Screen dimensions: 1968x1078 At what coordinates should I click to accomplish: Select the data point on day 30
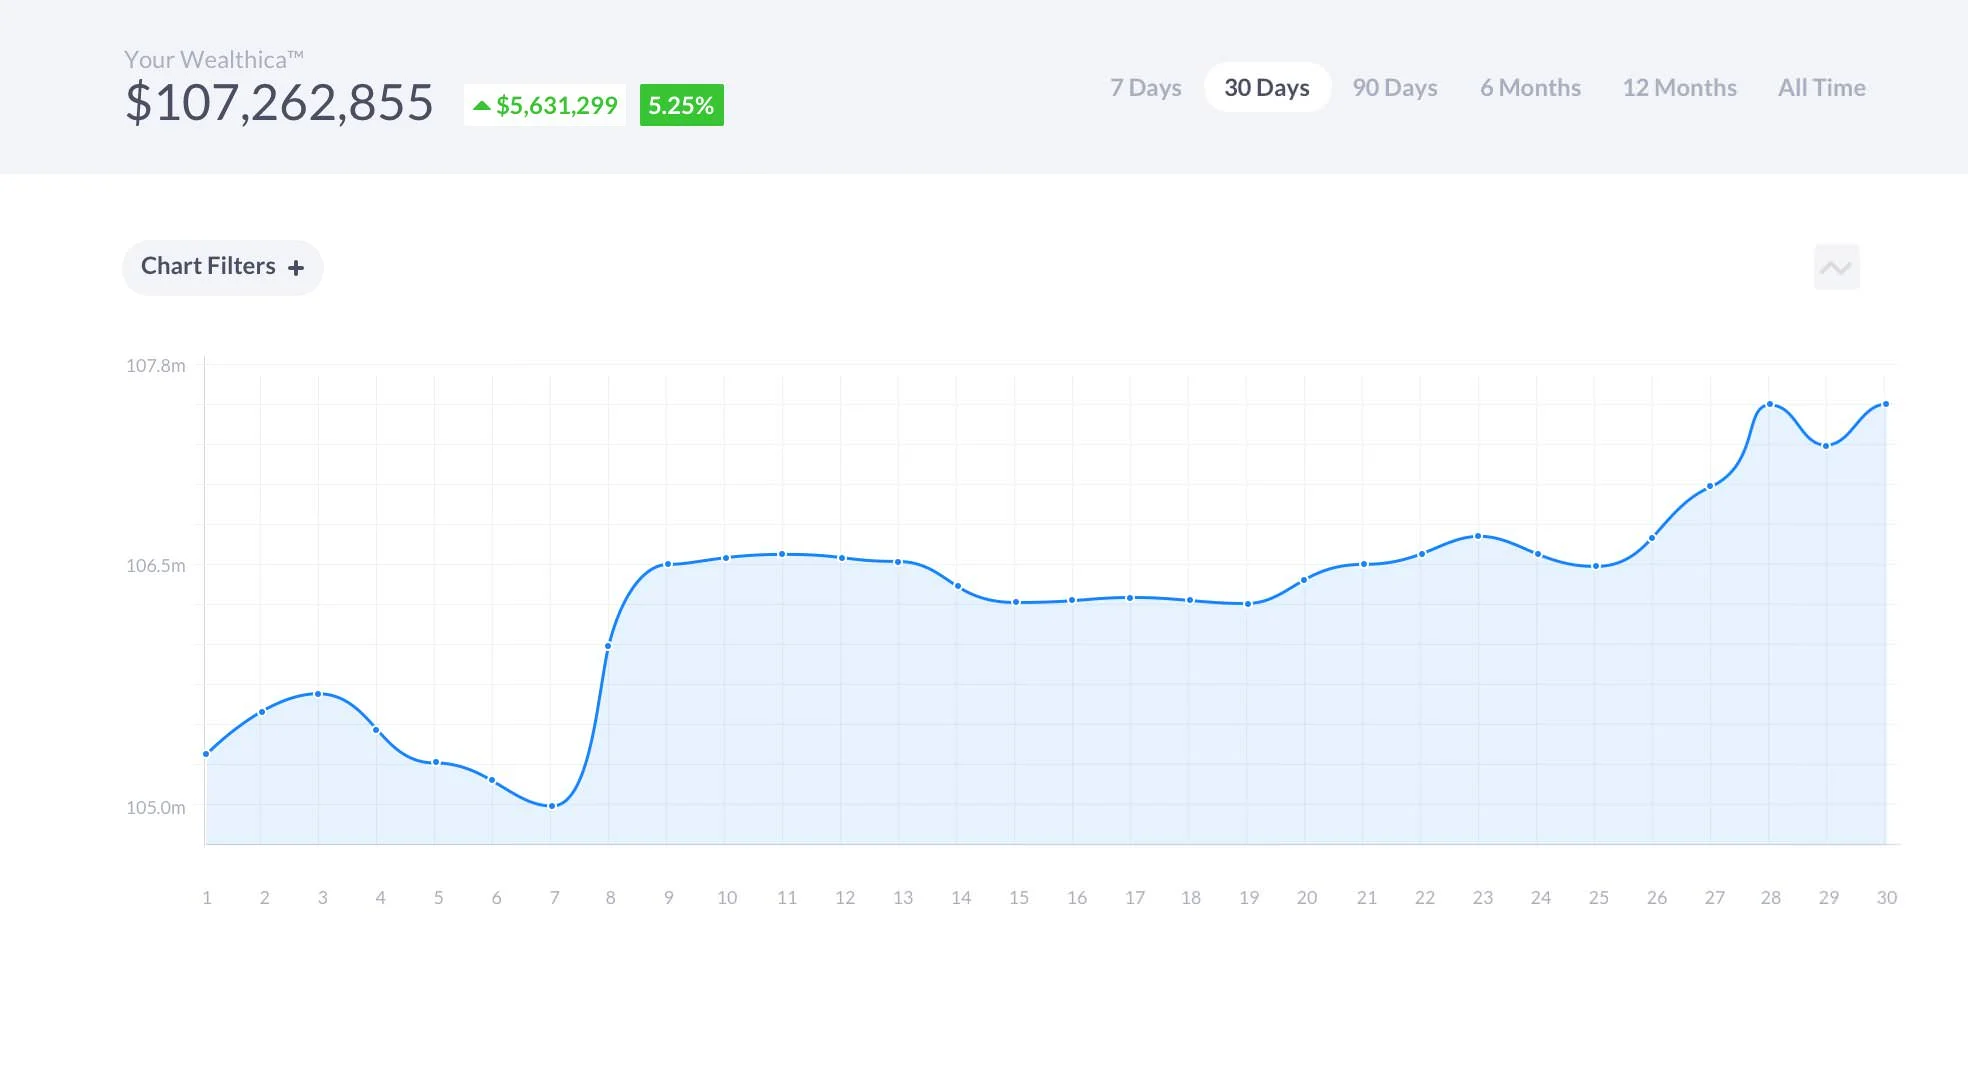point(1886,404)
